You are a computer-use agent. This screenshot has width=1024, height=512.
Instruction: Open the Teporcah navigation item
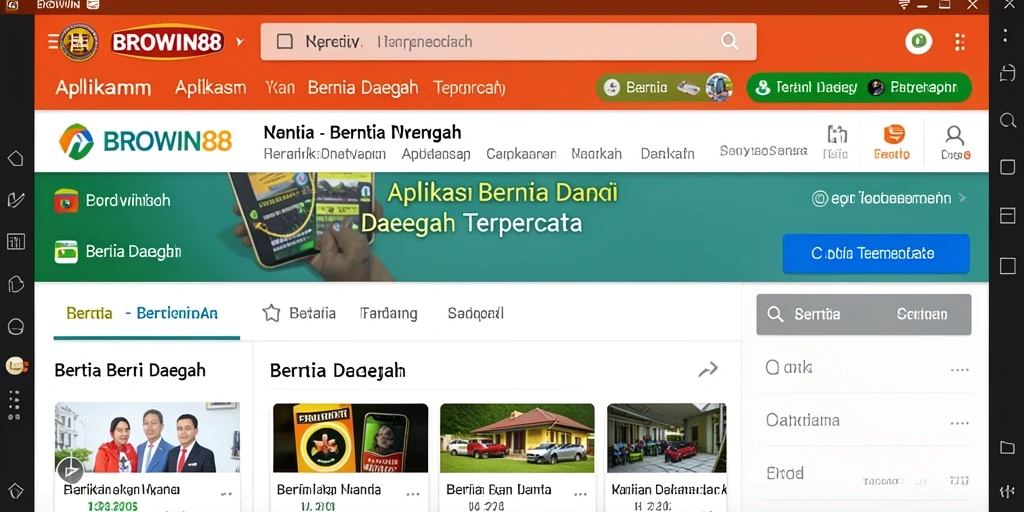pos(469,88)
